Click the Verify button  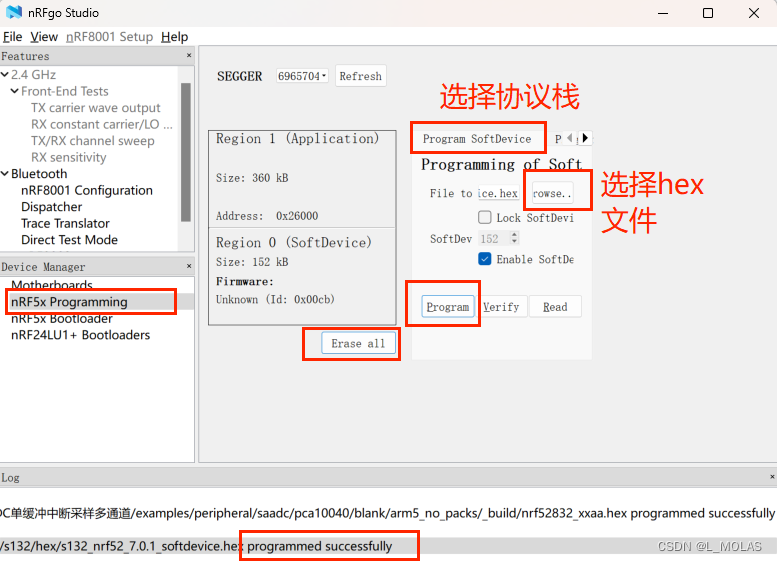coord(501,307)
